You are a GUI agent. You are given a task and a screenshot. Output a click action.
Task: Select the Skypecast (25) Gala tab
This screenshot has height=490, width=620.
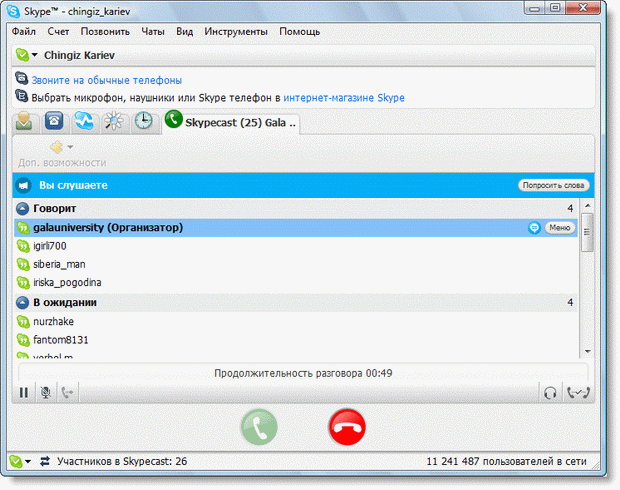pos(231,123)
